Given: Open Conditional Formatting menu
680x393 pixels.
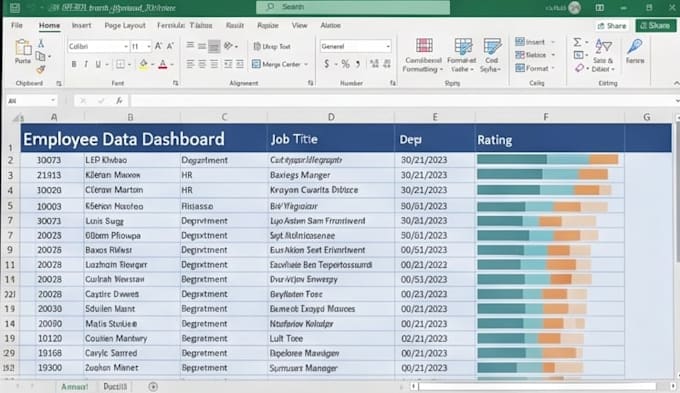Looking at the screenshot, I should click(x=423, y=55).
